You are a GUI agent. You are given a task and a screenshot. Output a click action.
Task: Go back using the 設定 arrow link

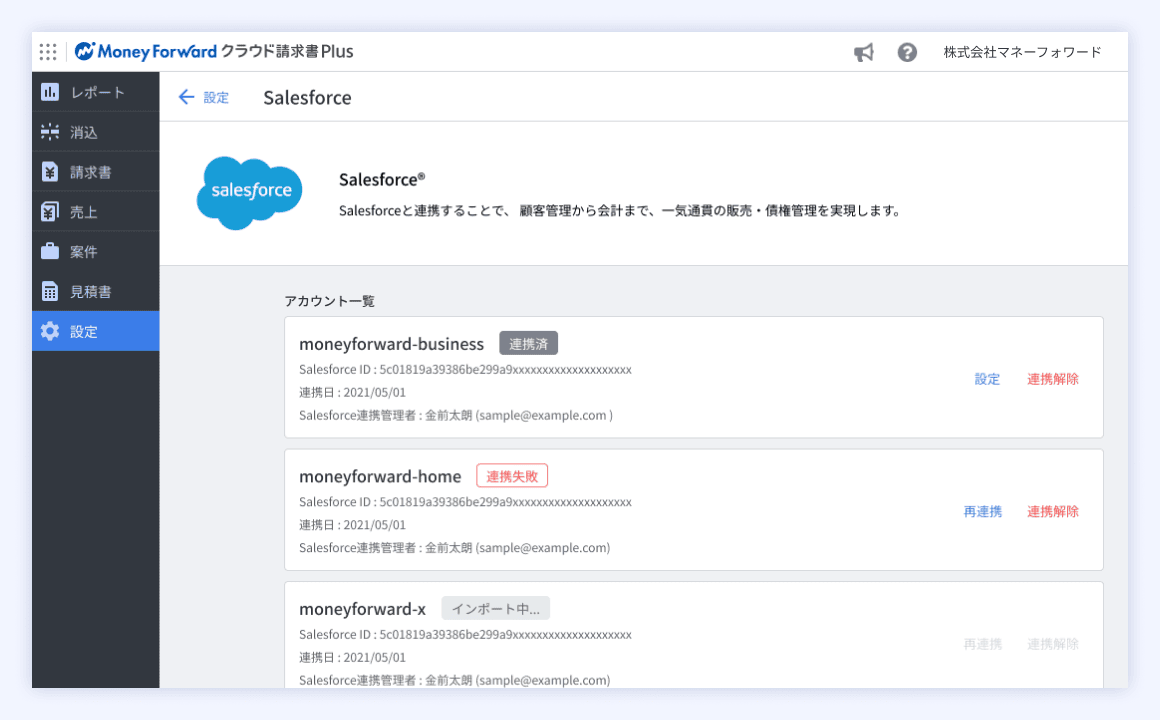(203, 97)
